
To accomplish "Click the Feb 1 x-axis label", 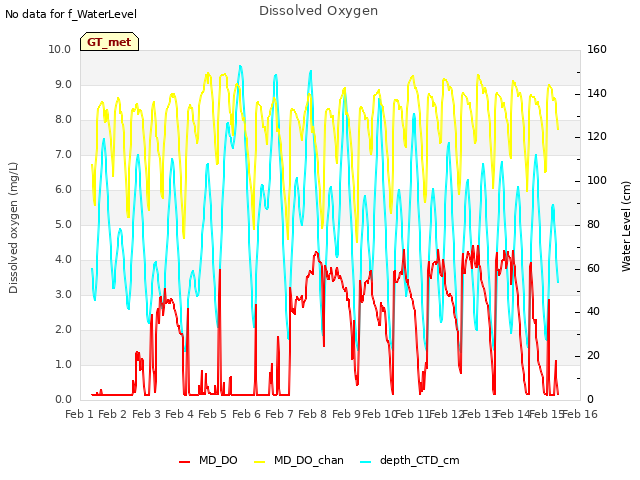I will (x=80, y=414).
